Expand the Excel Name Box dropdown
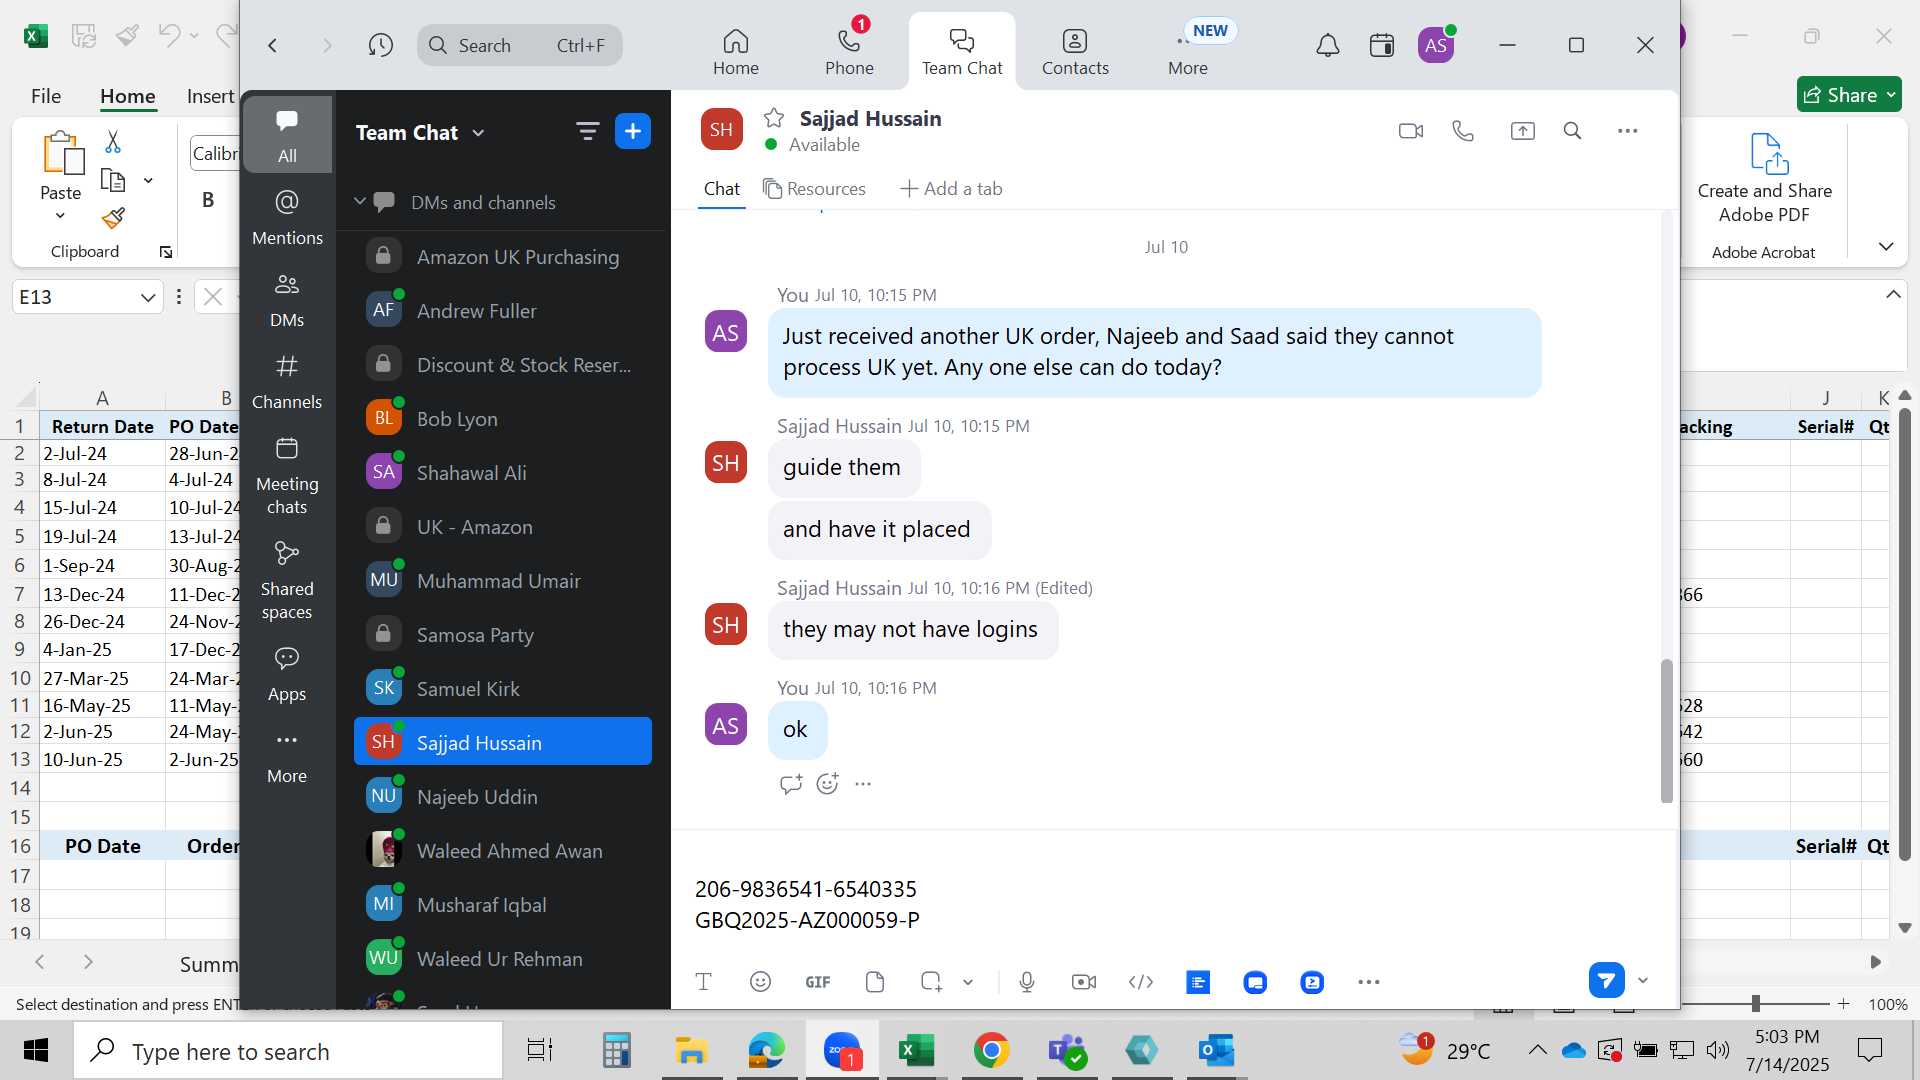Image resolution: width=1920 pixels, height=1080 pixels. point(147,297)
